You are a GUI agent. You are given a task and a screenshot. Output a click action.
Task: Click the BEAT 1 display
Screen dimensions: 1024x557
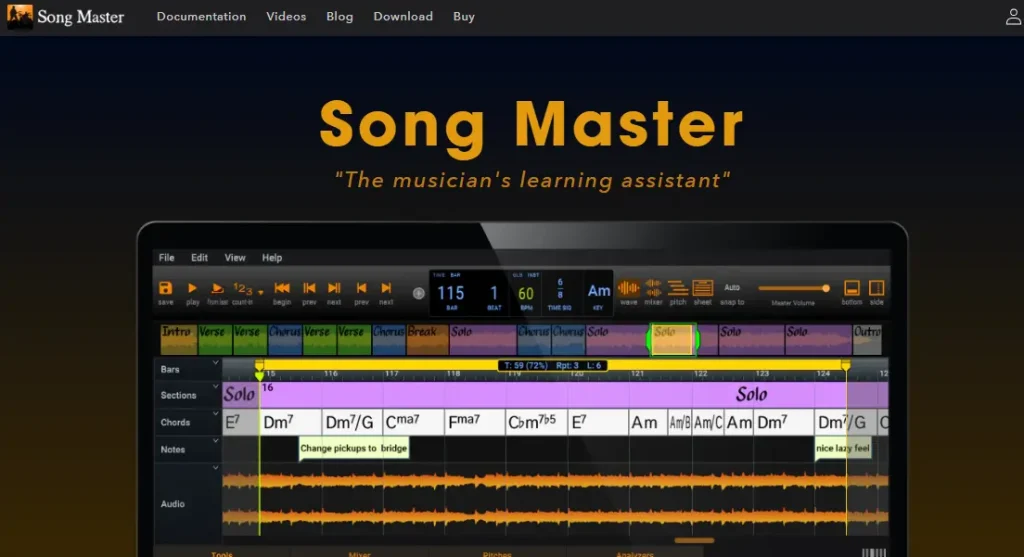click(494, 293)
